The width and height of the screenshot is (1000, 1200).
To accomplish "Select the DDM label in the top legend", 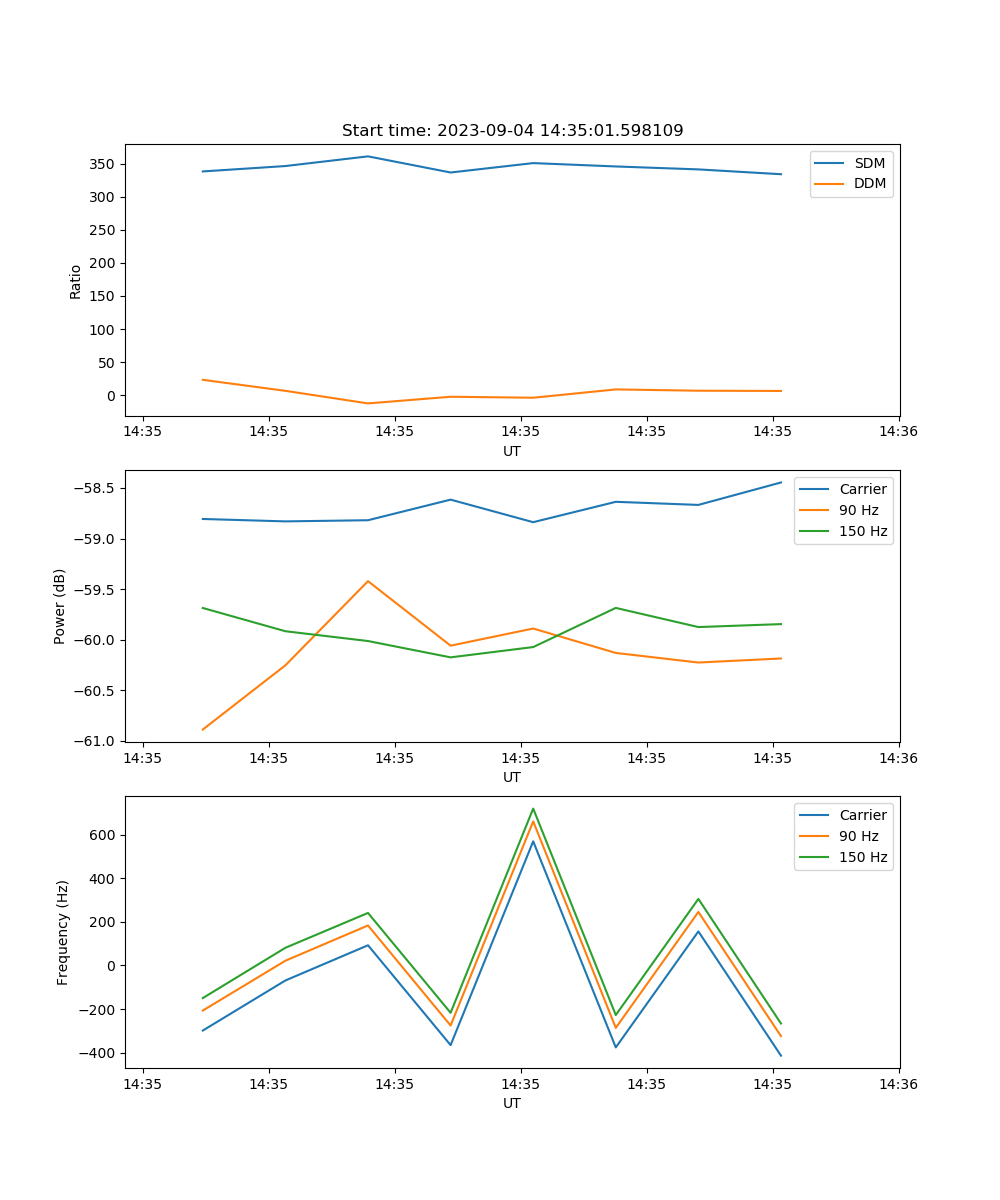I will (869, 183).
